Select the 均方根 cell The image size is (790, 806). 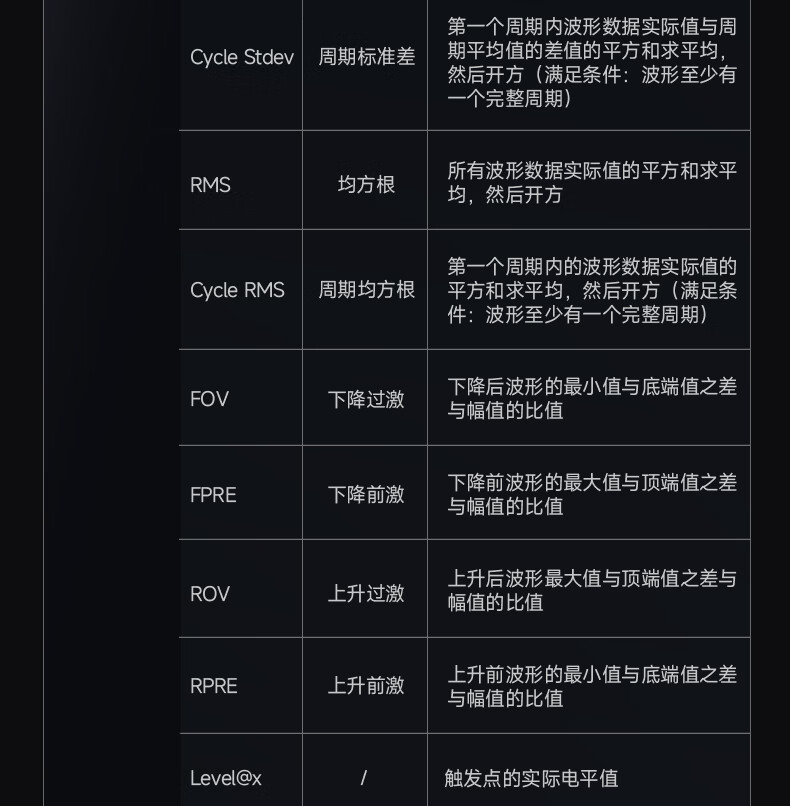pos(366,185)
